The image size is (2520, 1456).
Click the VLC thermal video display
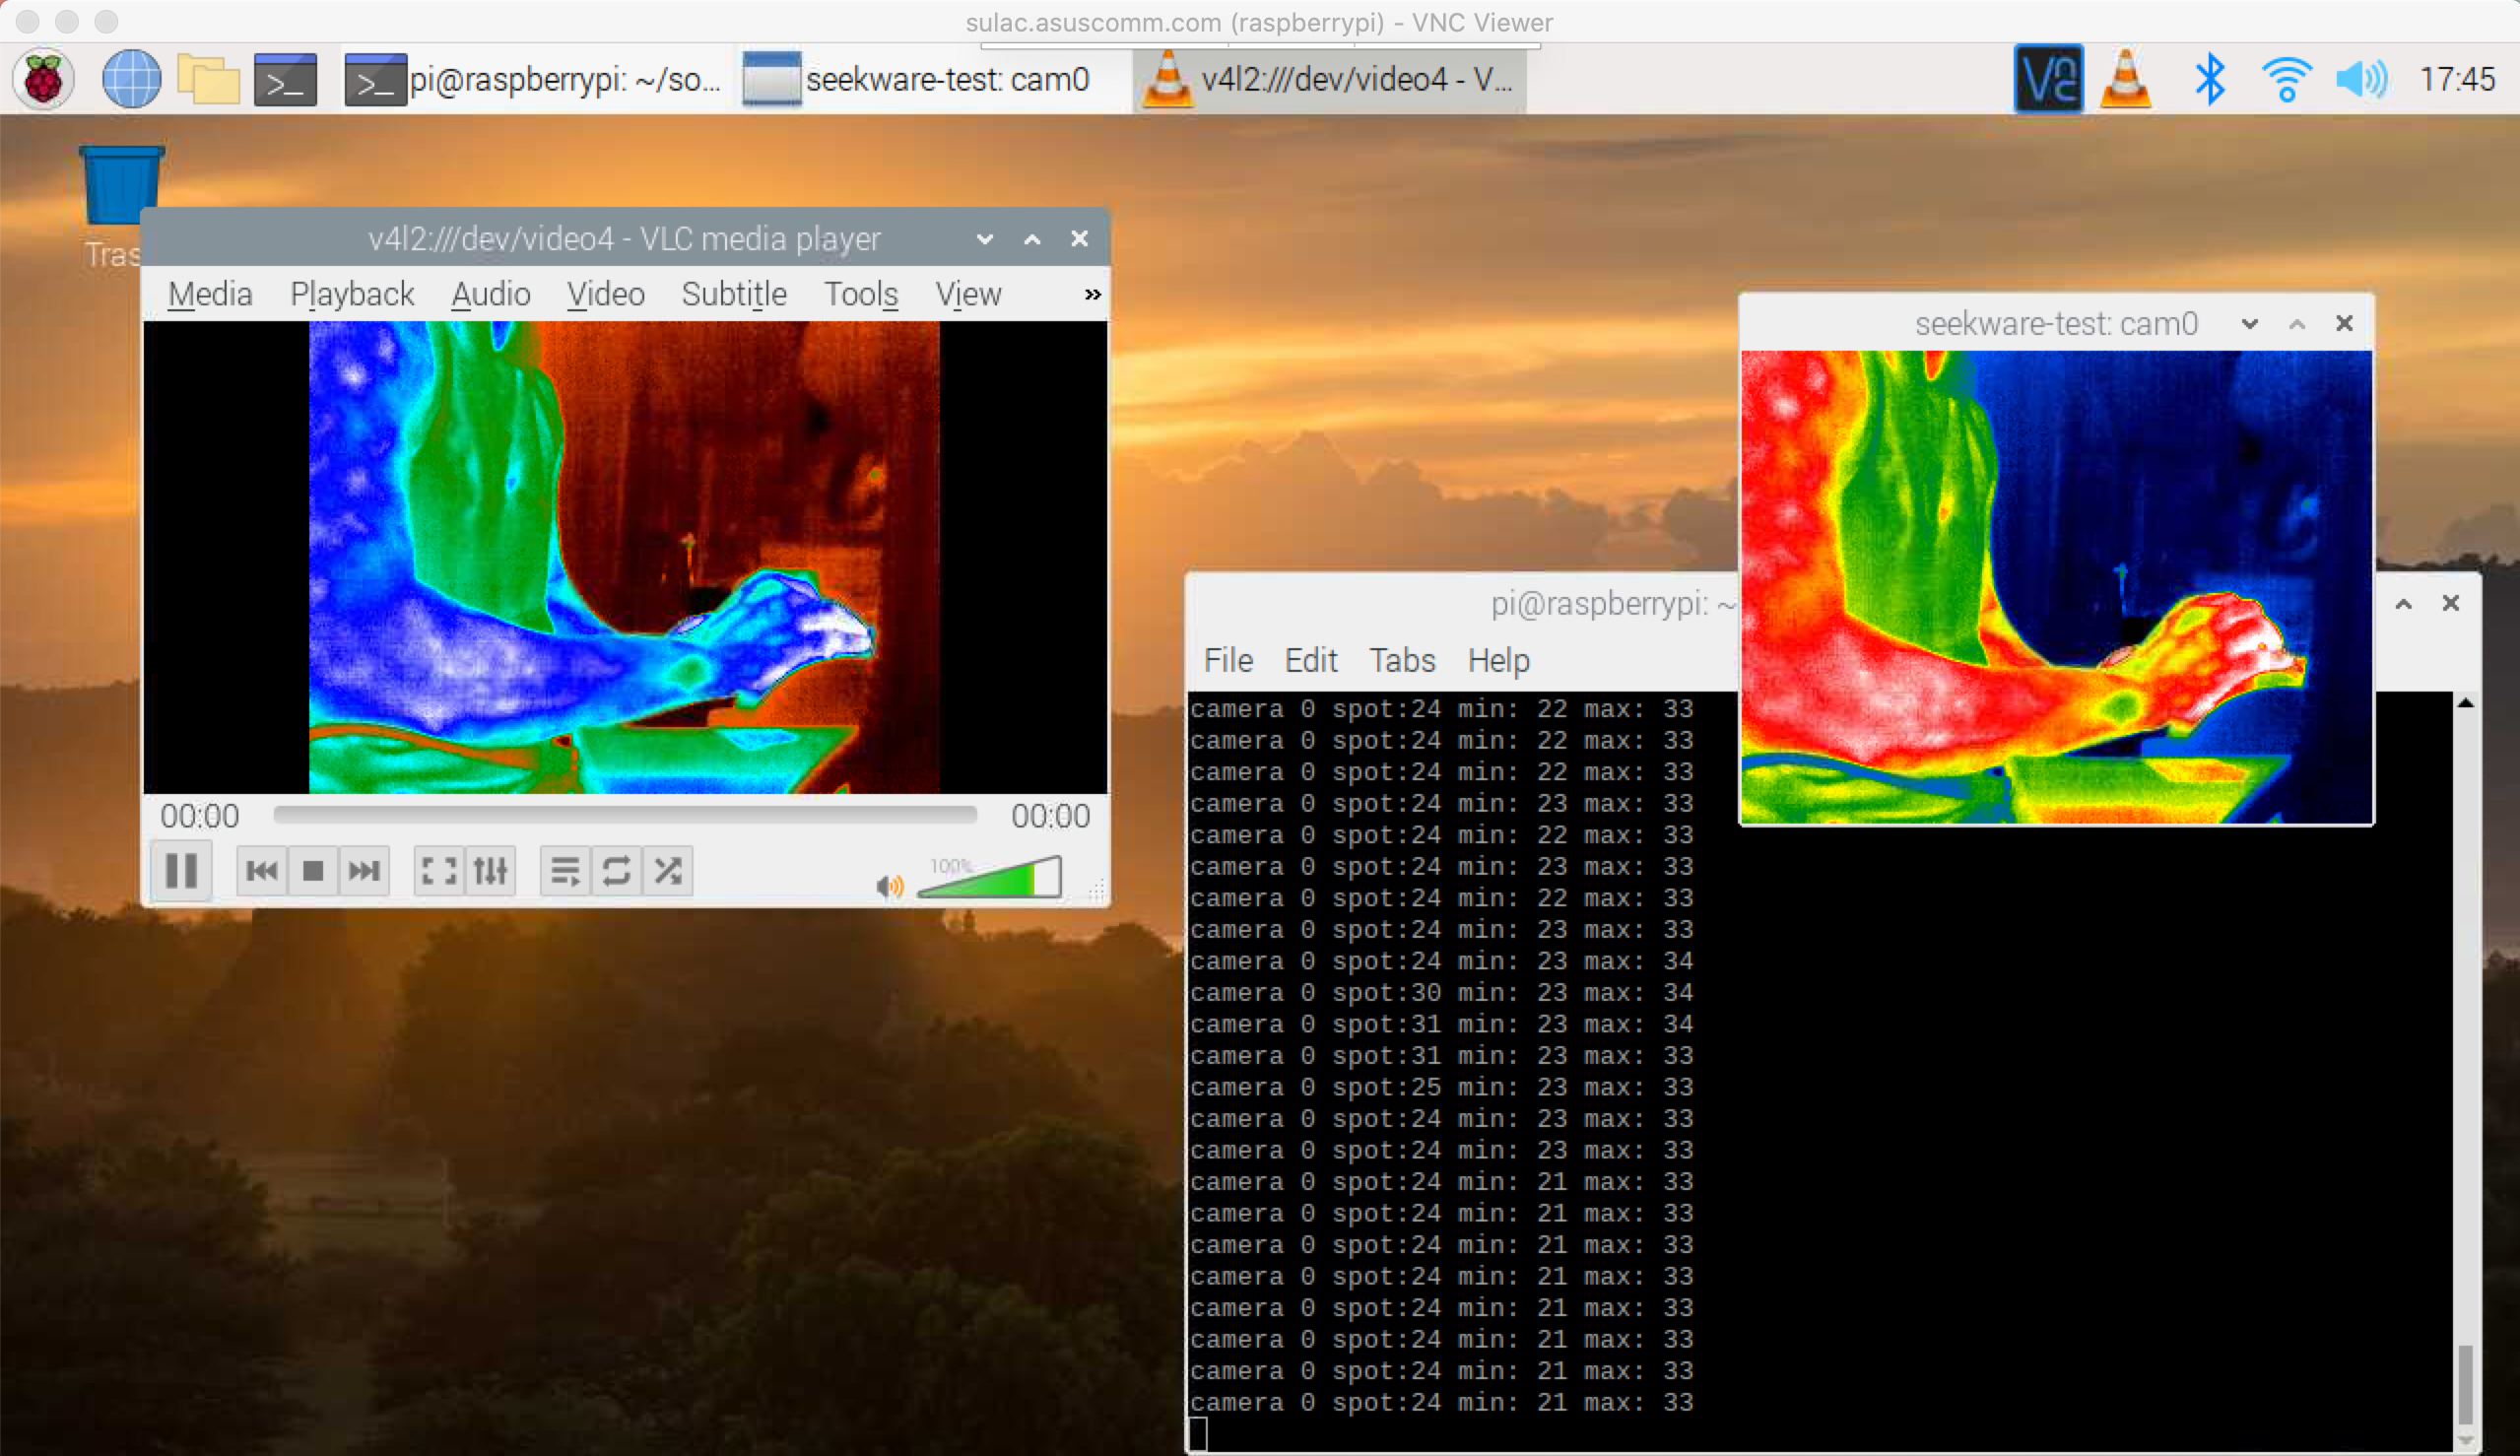point(625,557)
